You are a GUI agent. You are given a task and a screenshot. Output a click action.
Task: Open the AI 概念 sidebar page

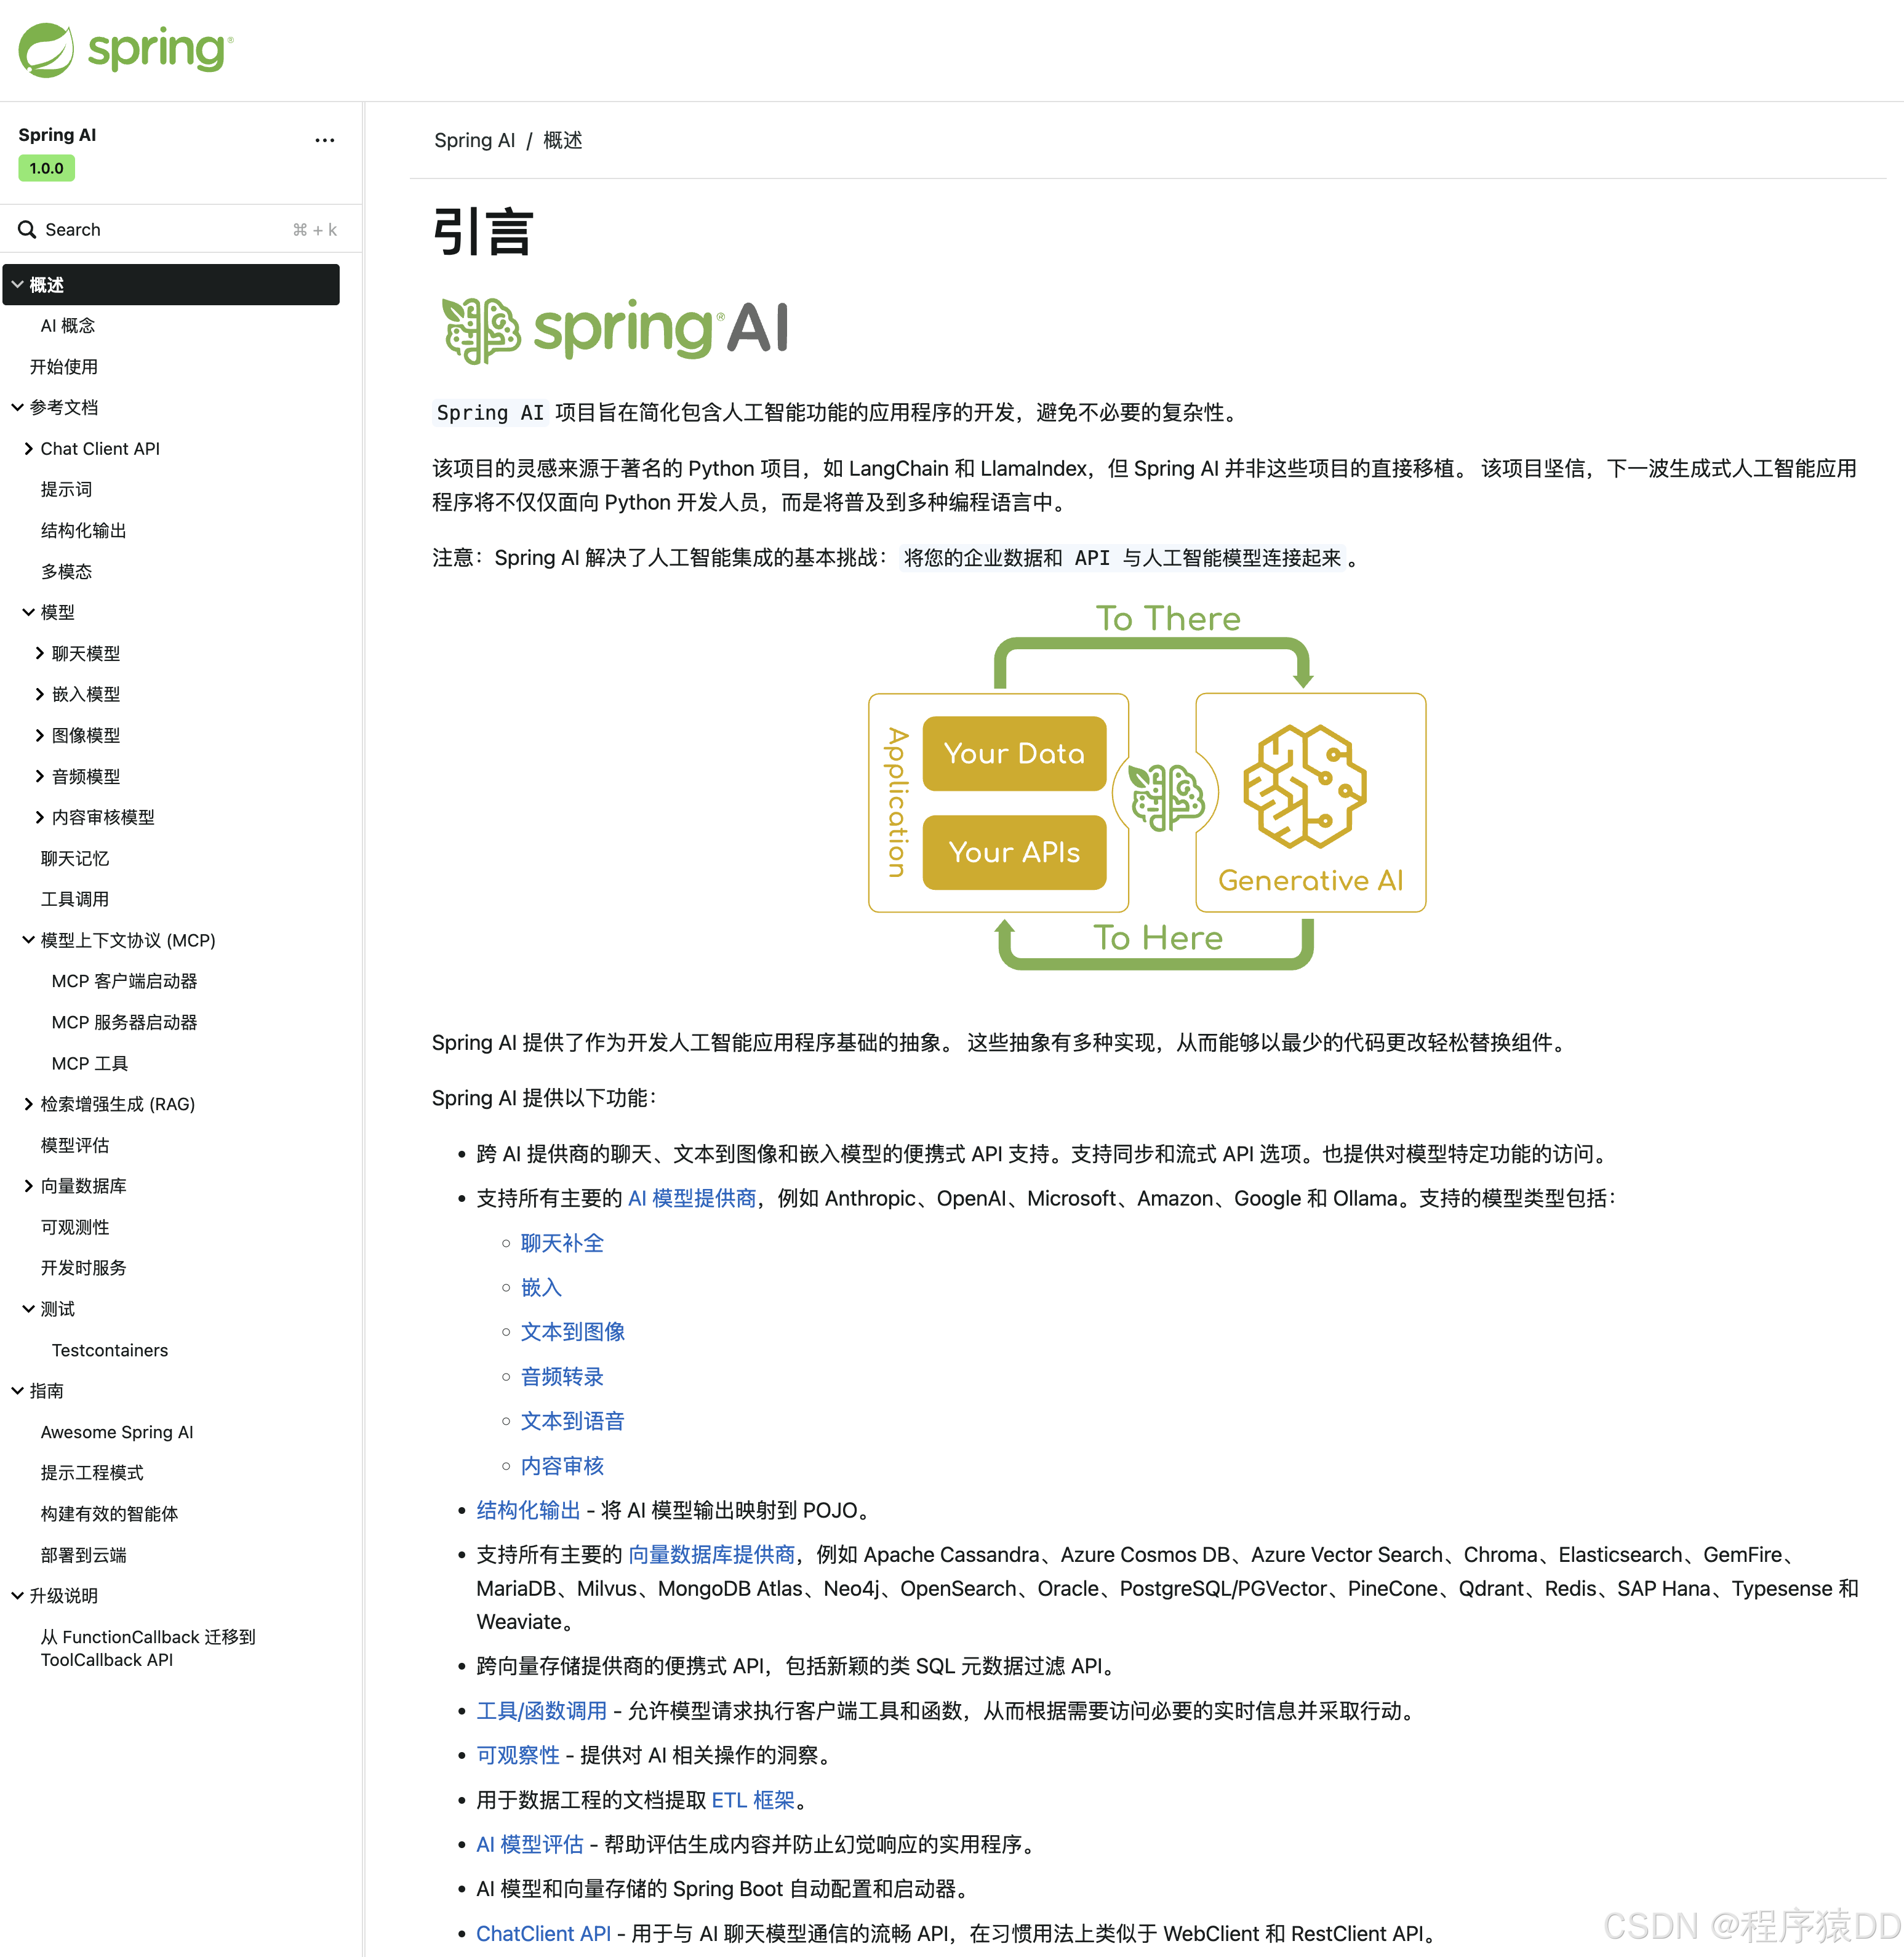pos(68,326)
